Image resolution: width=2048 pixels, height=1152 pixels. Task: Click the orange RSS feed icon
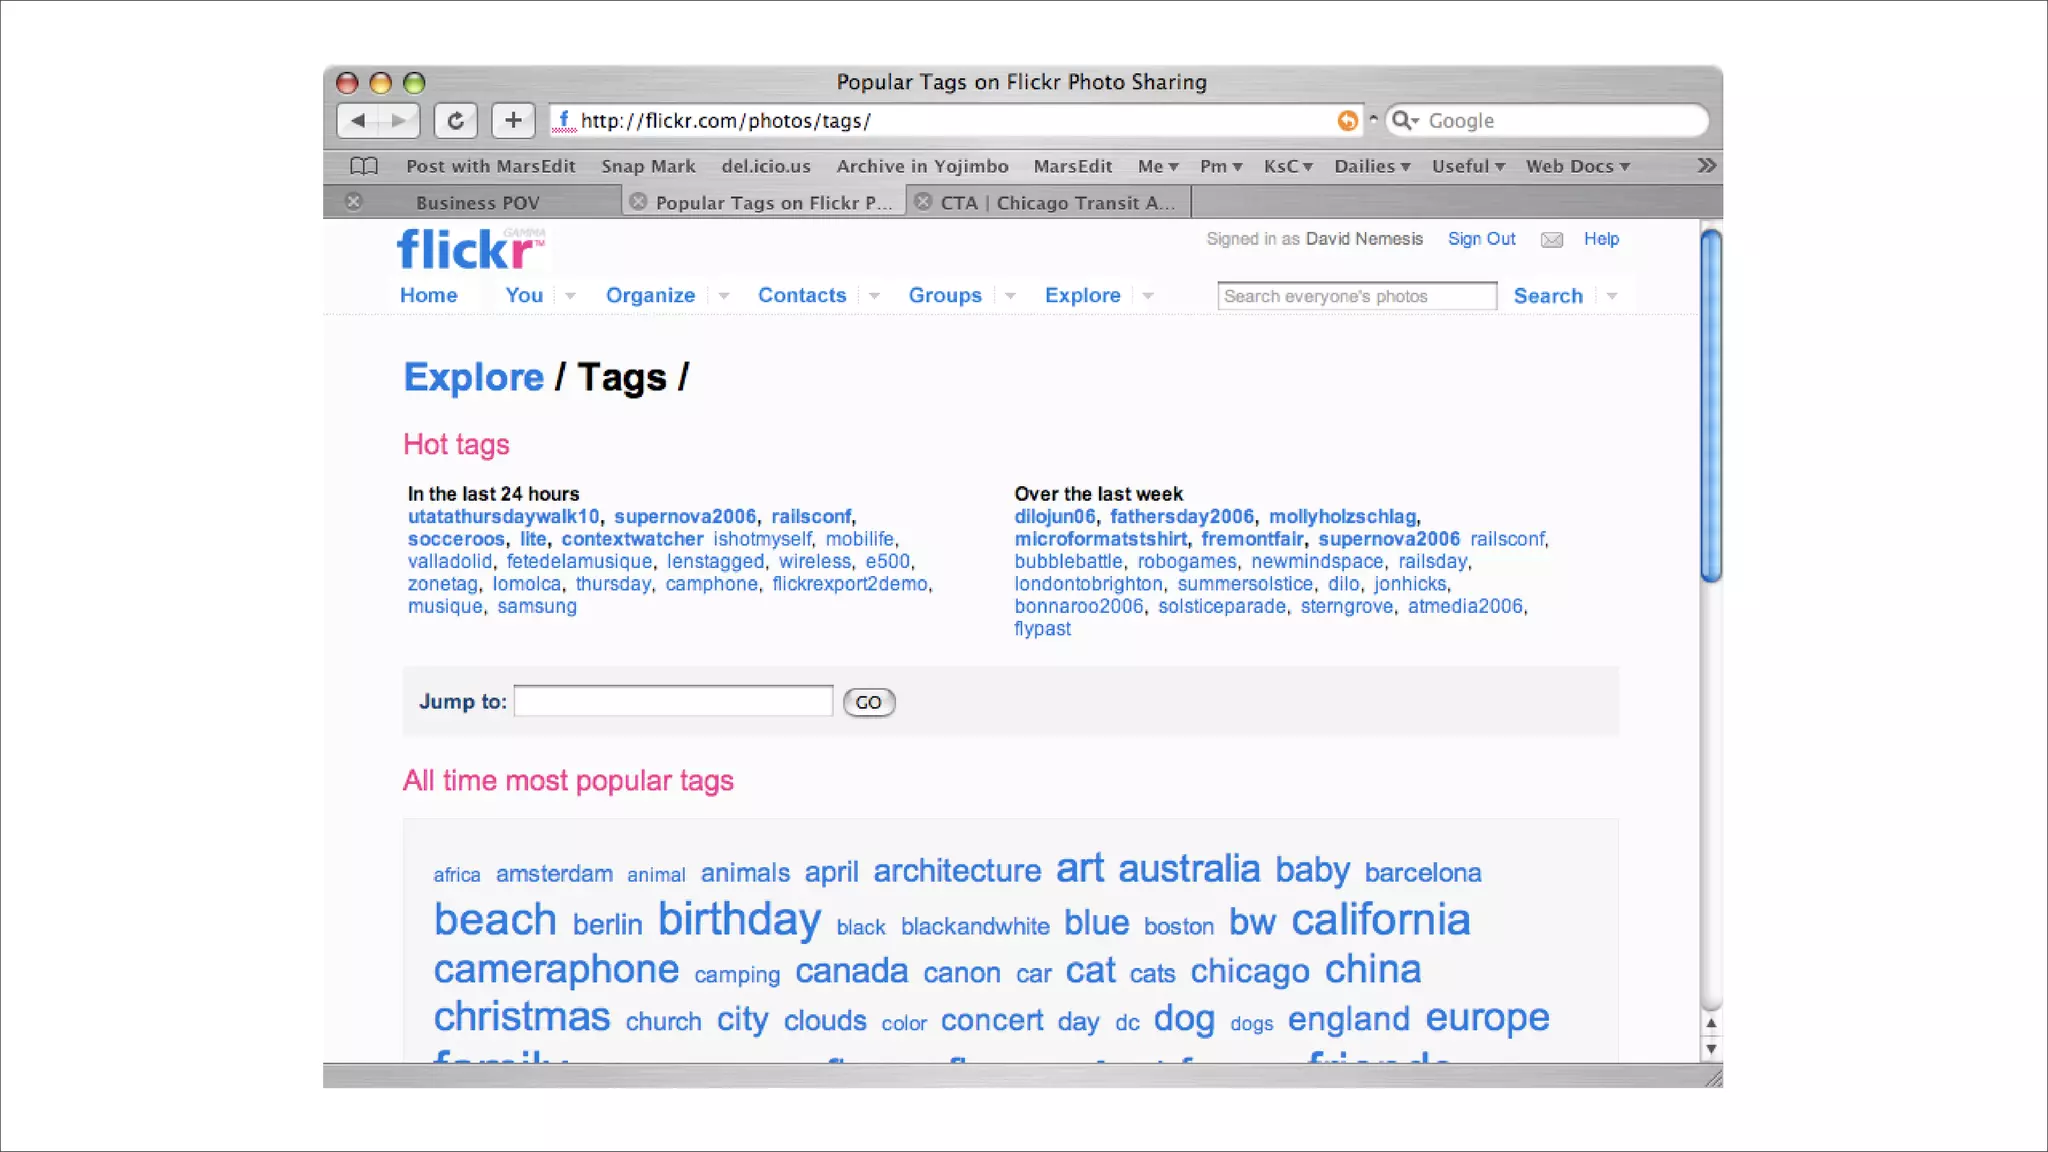pos(1347,121)
